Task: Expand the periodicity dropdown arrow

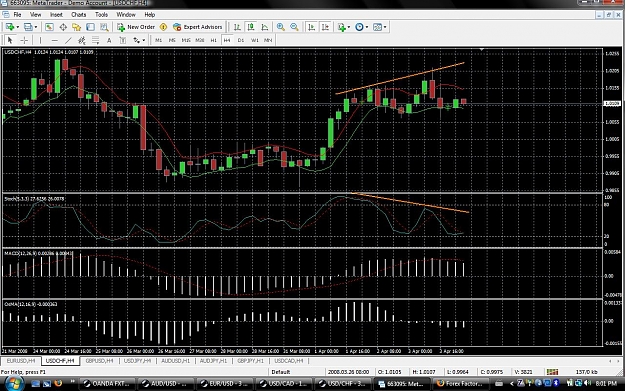Action: pos(367,27)
